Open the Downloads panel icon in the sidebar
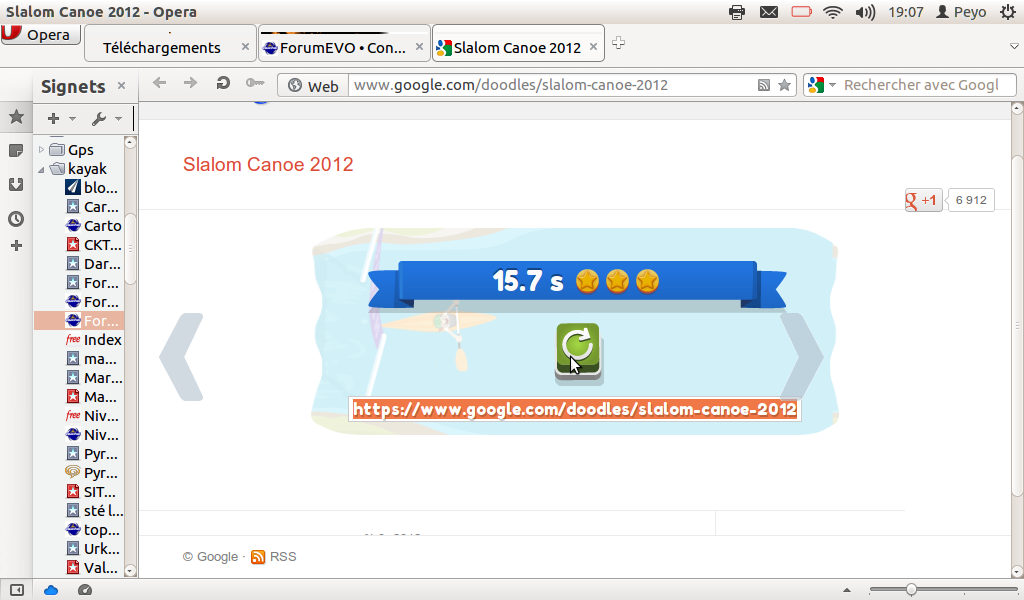The image size is (1024, 600). [16, 185]
